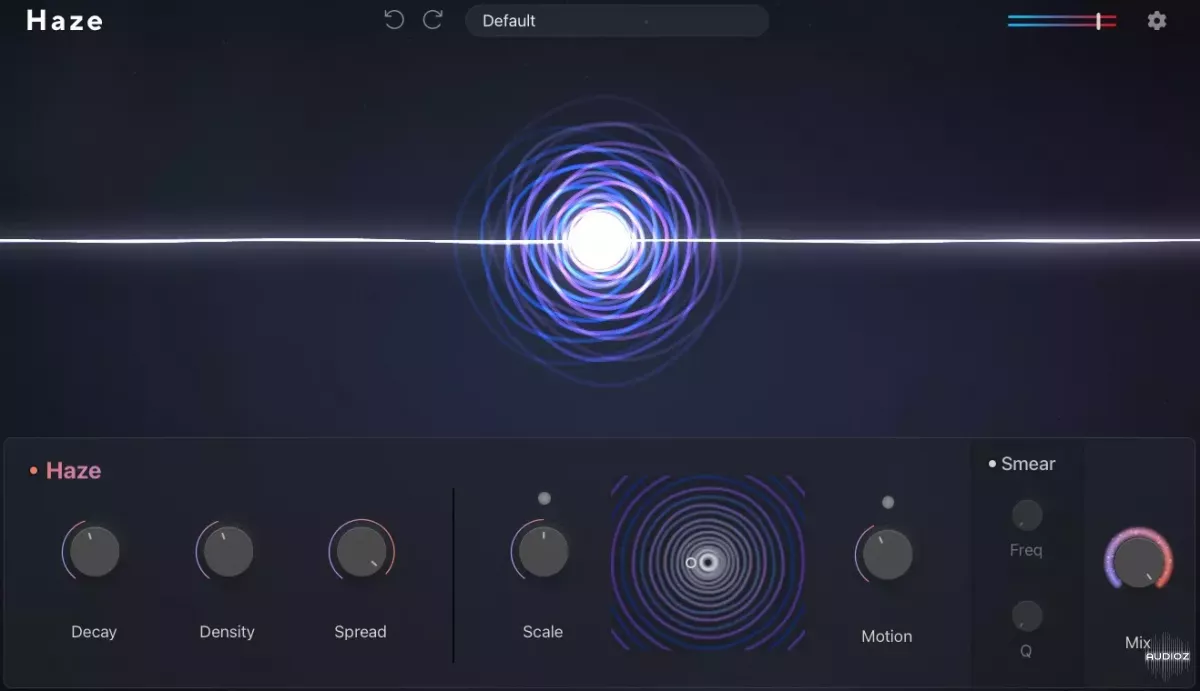
Task: Click the Smear Q knob
Action: click(1026, 615)
